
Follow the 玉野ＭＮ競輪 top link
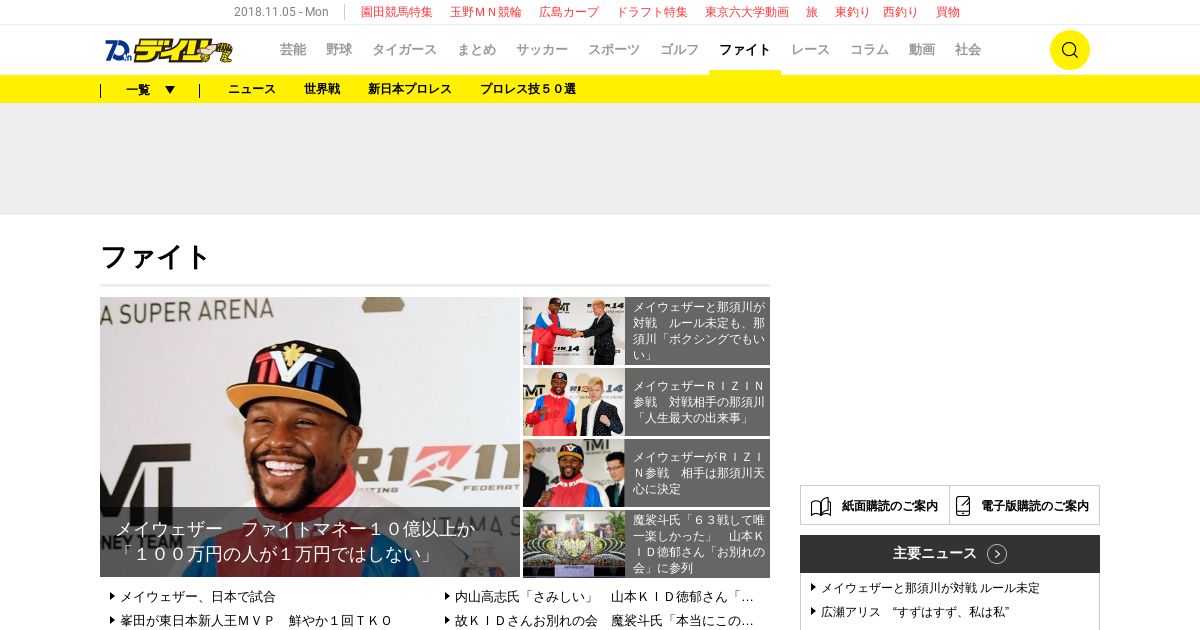click(486, 12)
